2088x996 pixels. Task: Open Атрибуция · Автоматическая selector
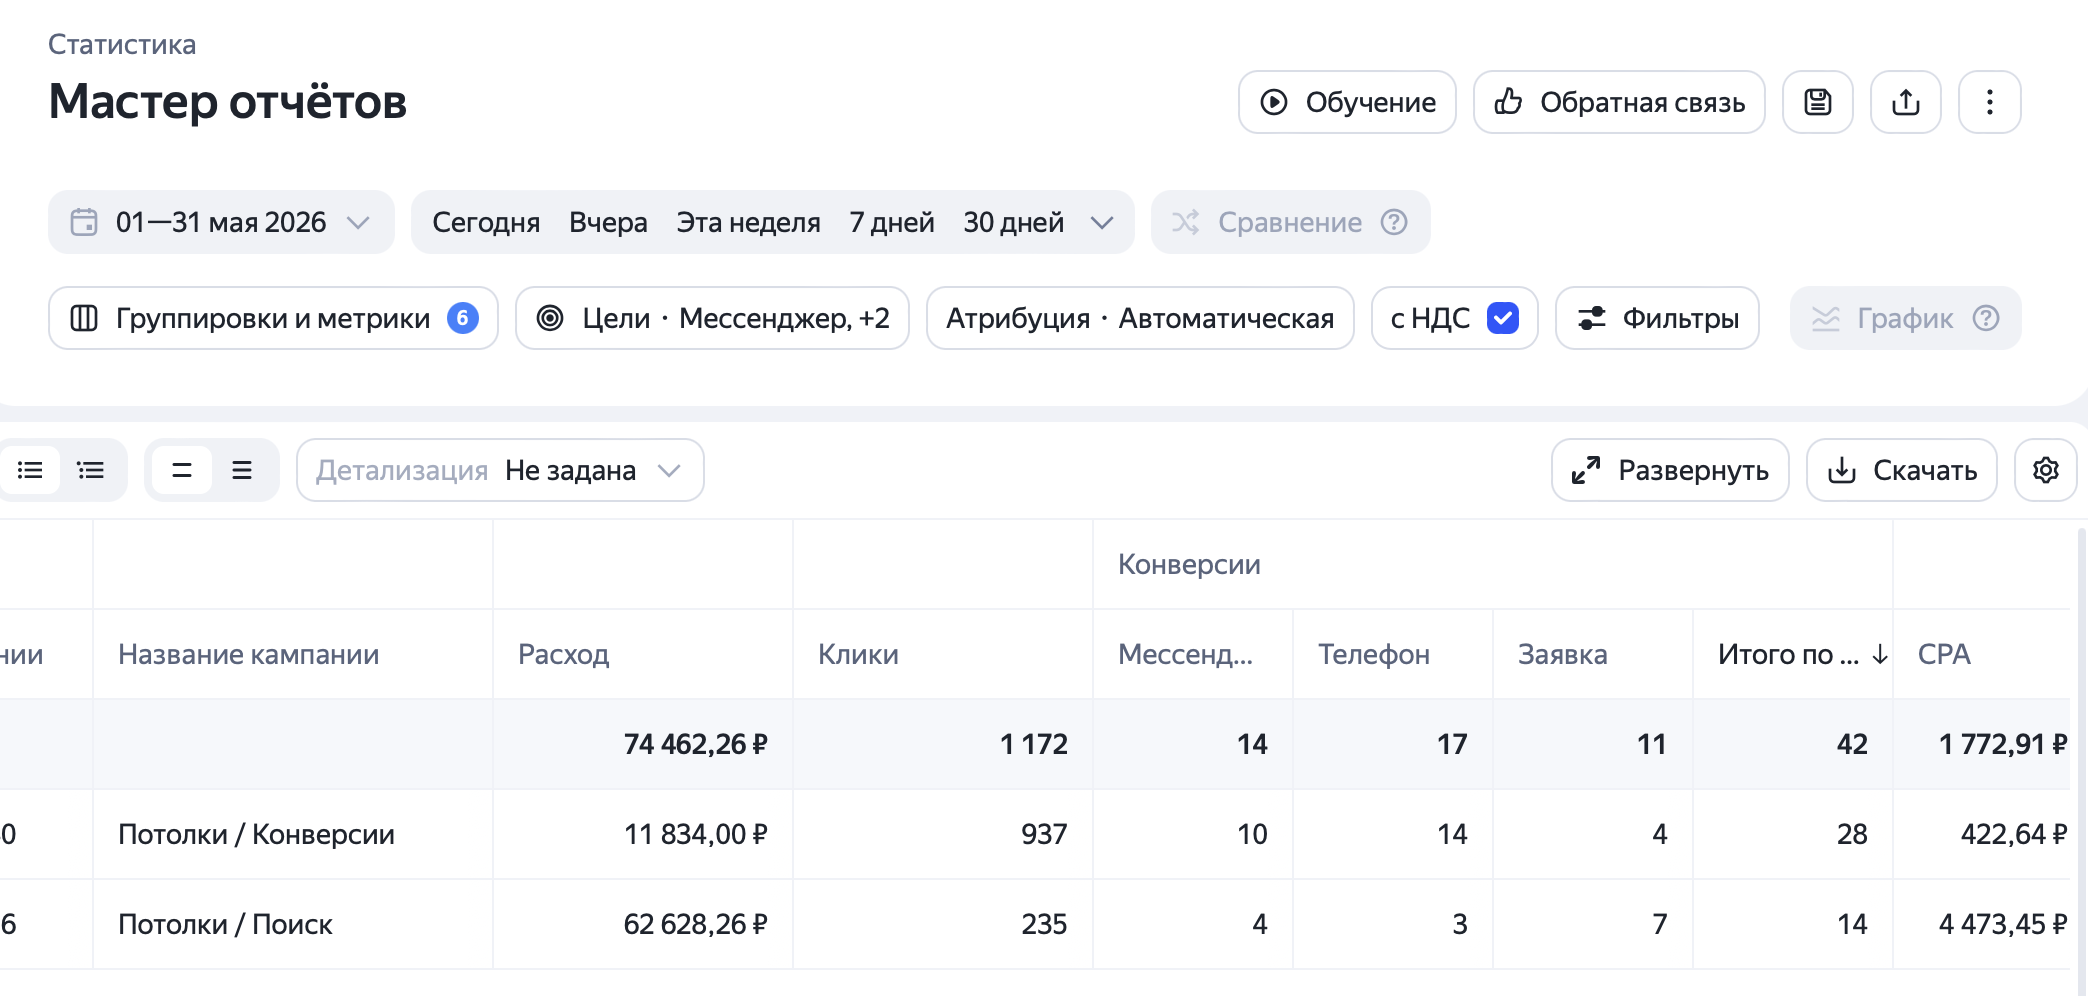pyautogui.click(x=1140, y=318)
